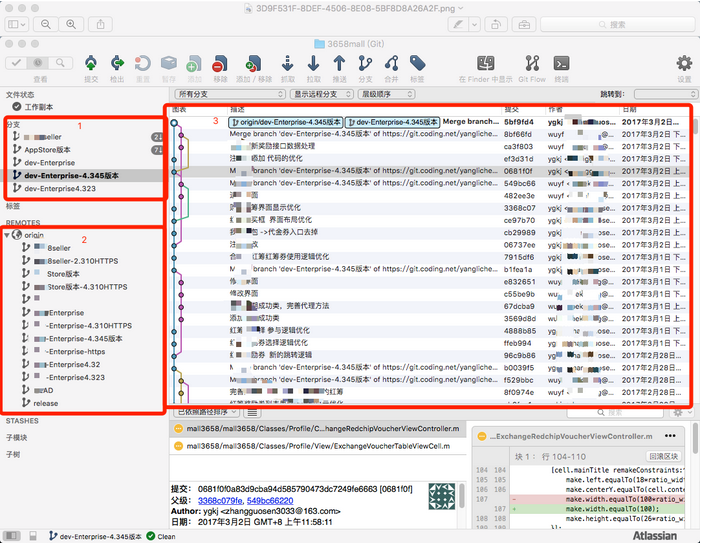Click the Pull (拉取) toolbar icon
This screenshot has width=702, height=550.
pyautogui.click(x=313, y=66)
